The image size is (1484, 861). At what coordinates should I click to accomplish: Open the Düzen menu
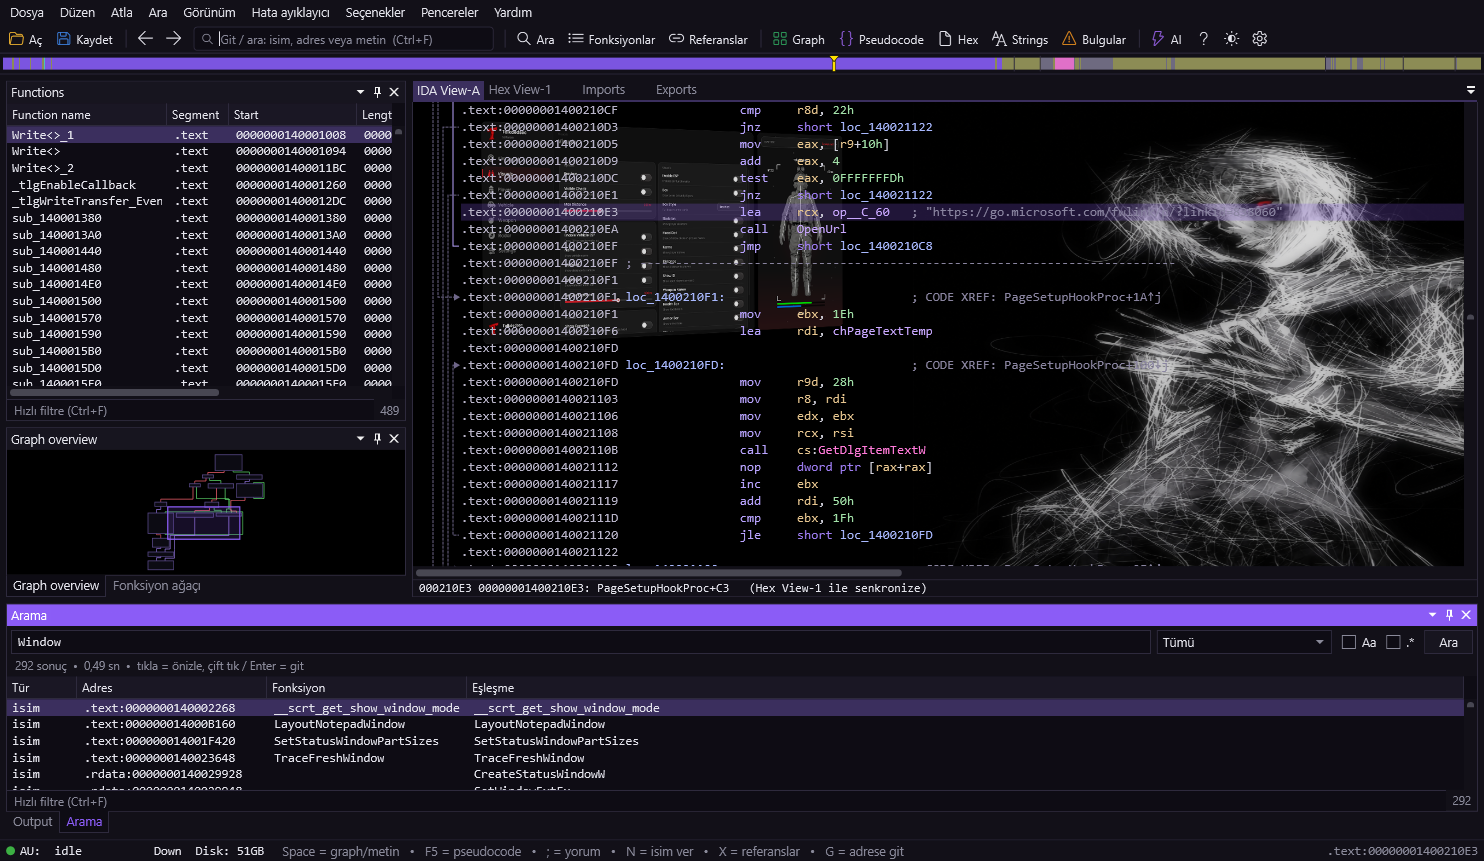tap(77, 12)
